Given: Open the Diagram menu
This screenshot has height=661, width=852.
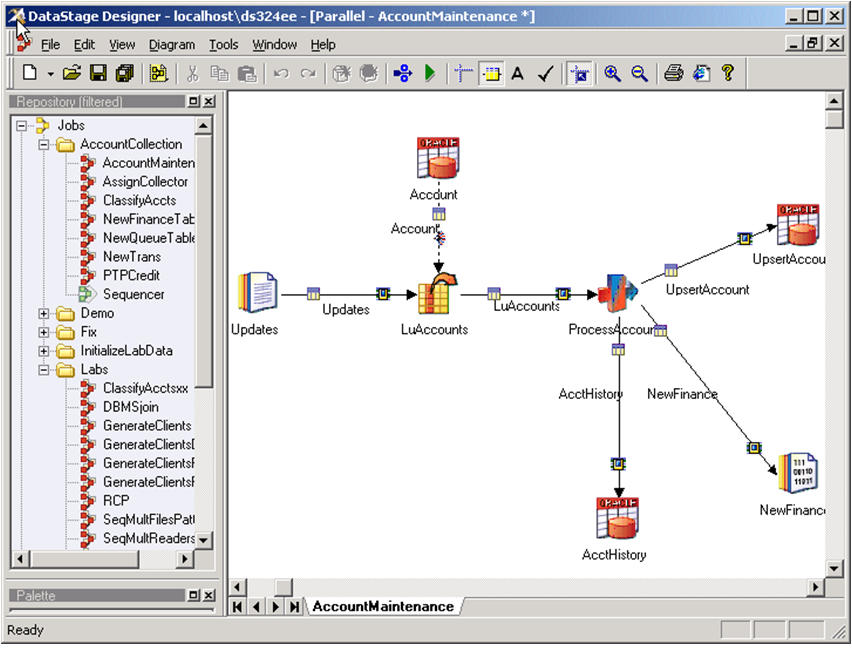Looking at the screenshot, I should point(171,45).
